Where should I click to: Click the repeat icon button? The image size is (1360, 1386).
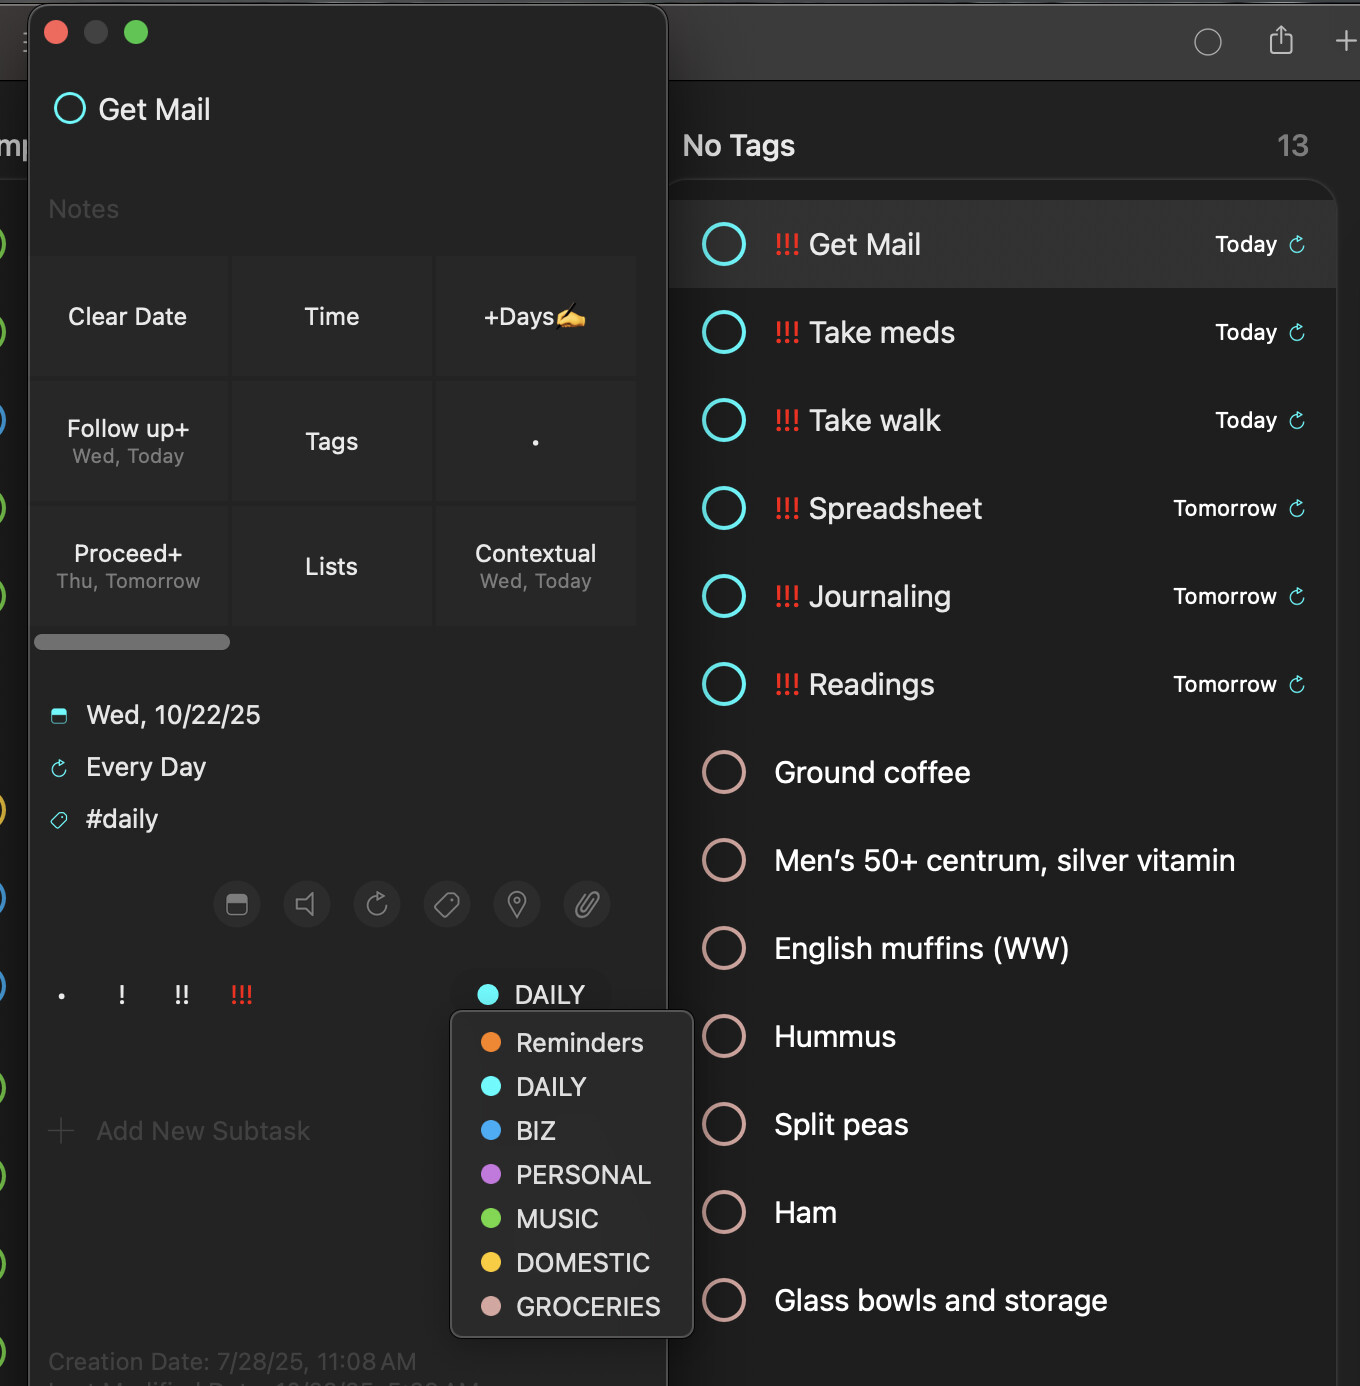(377, 905)
